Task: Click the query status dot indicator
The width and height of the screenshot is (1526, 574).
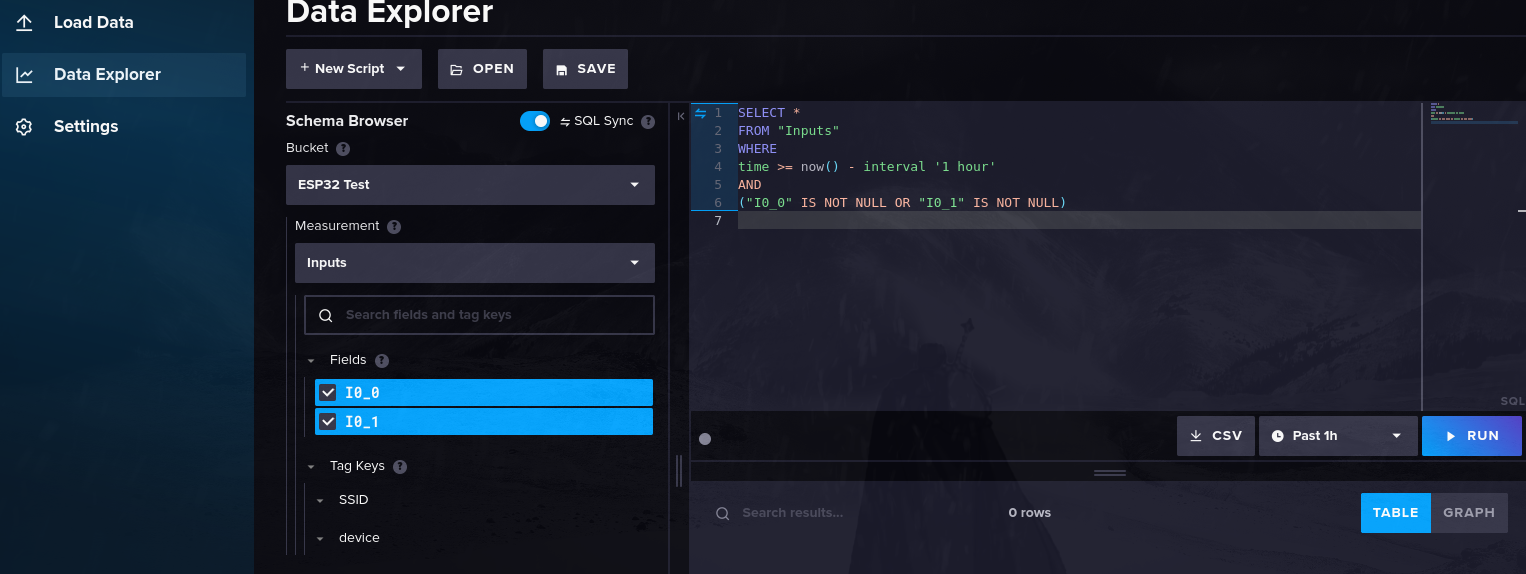Action: click(705, 438)
